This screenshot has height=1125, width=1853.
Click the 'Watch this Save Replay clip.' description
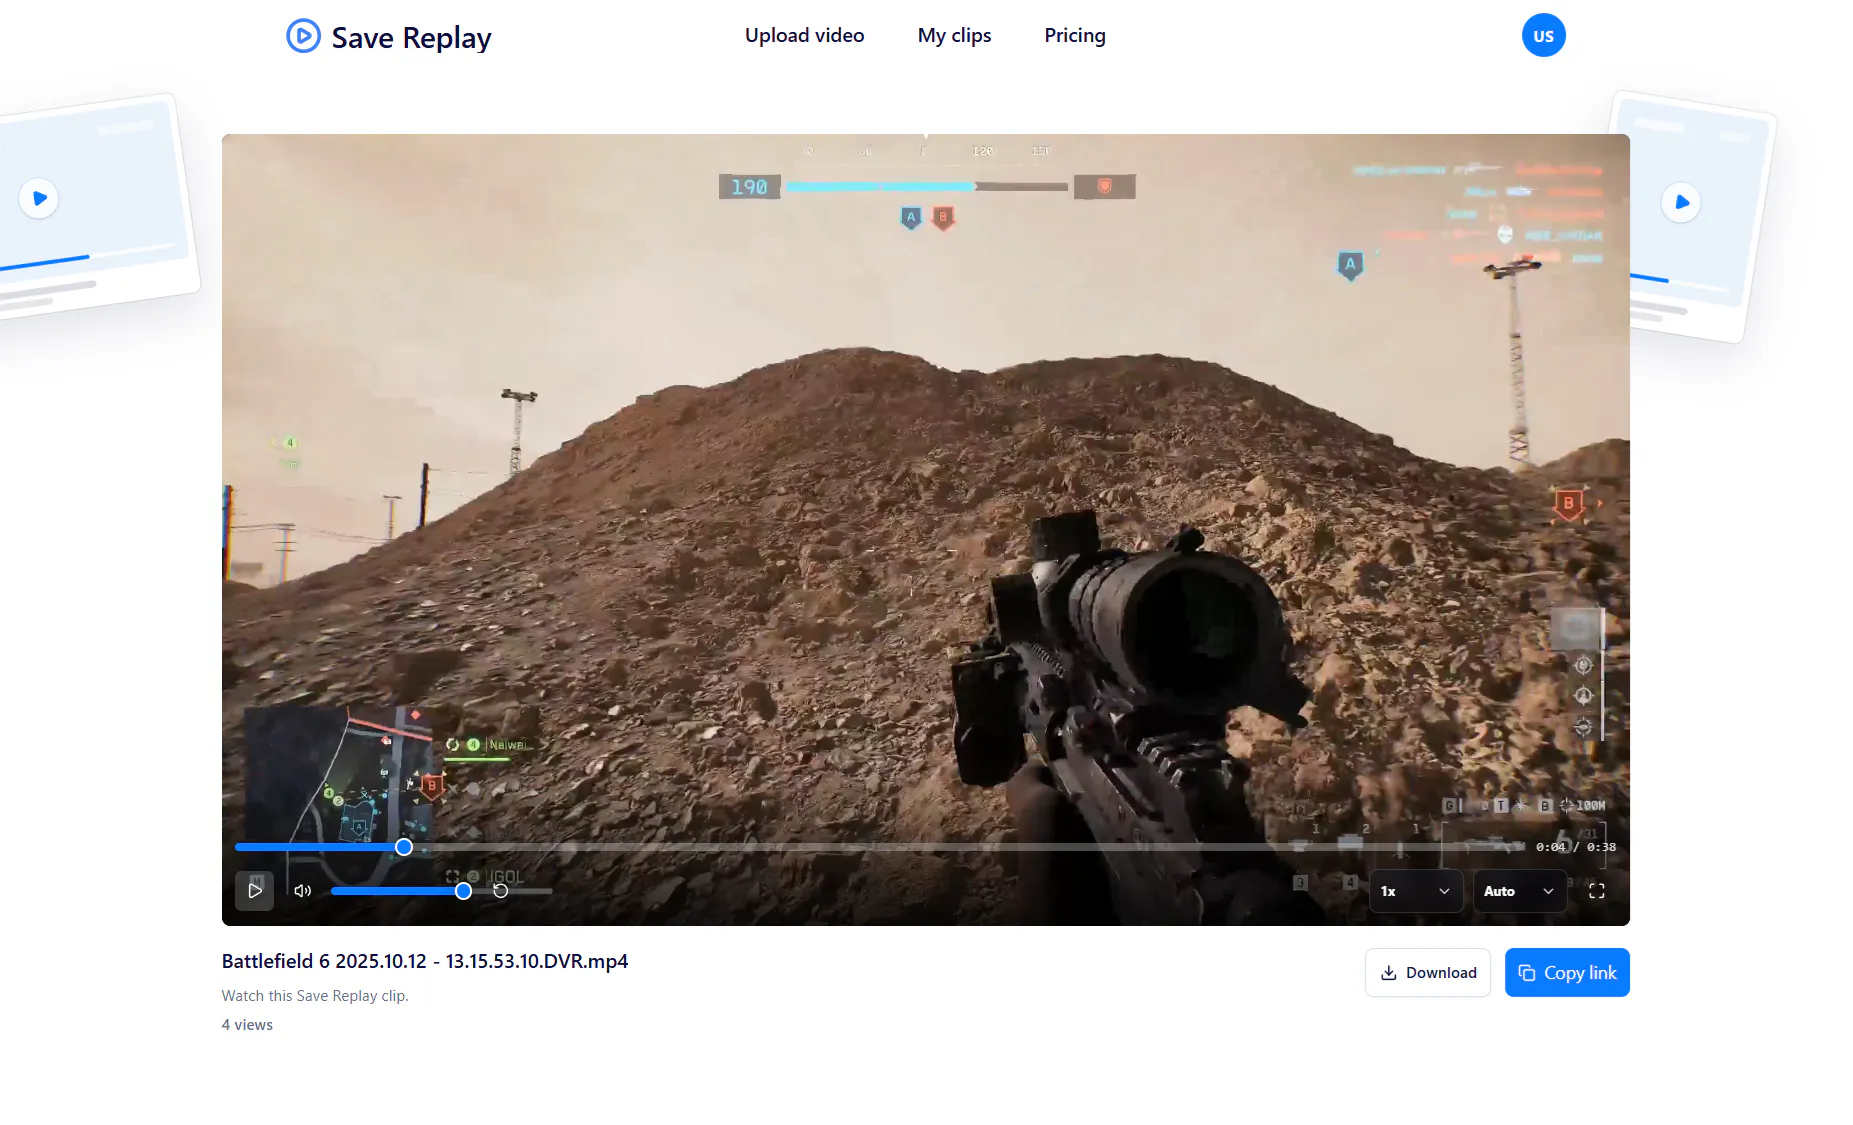point(315,995)
